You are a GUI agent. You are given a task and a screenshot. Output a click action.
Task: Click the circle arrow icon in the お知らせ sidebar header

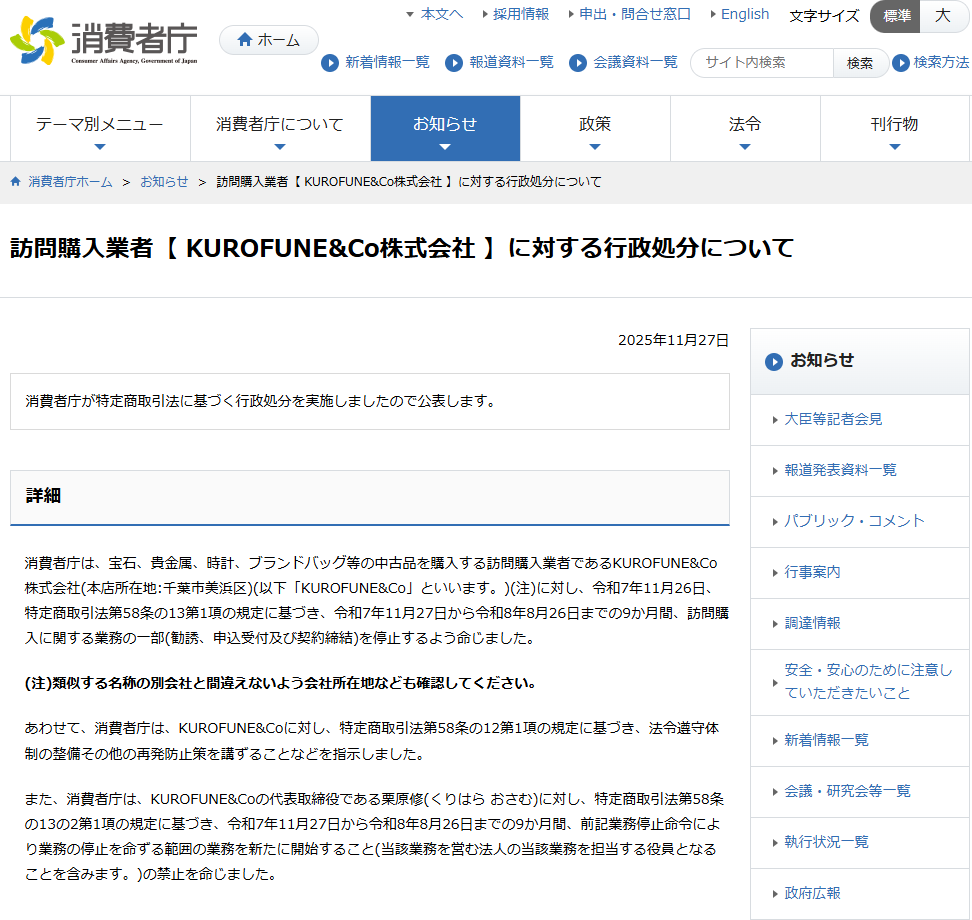(x=774, y=361)
